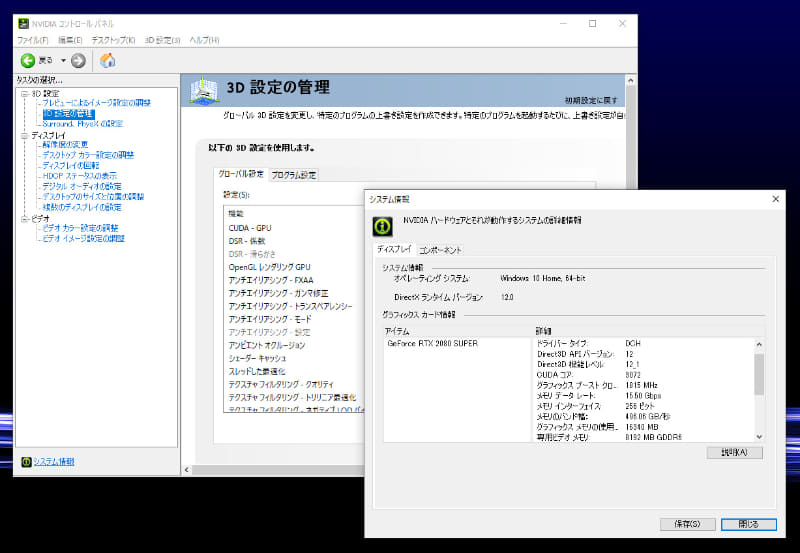
Task: Click the NVIDIA logo in title bar
Action: point(23,23)
